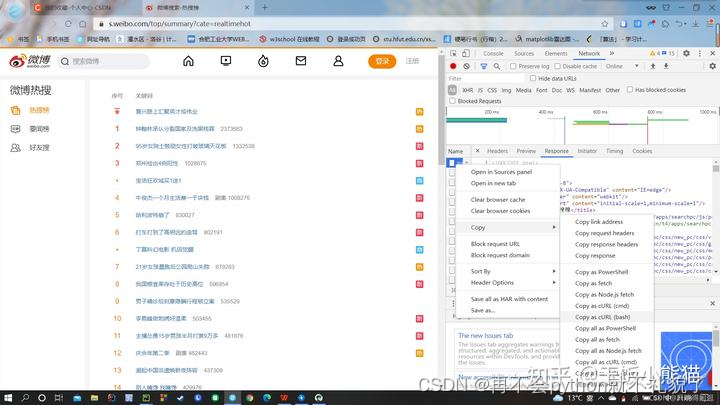
Task: Click the Weibo search input field
Action: point(104,61)
